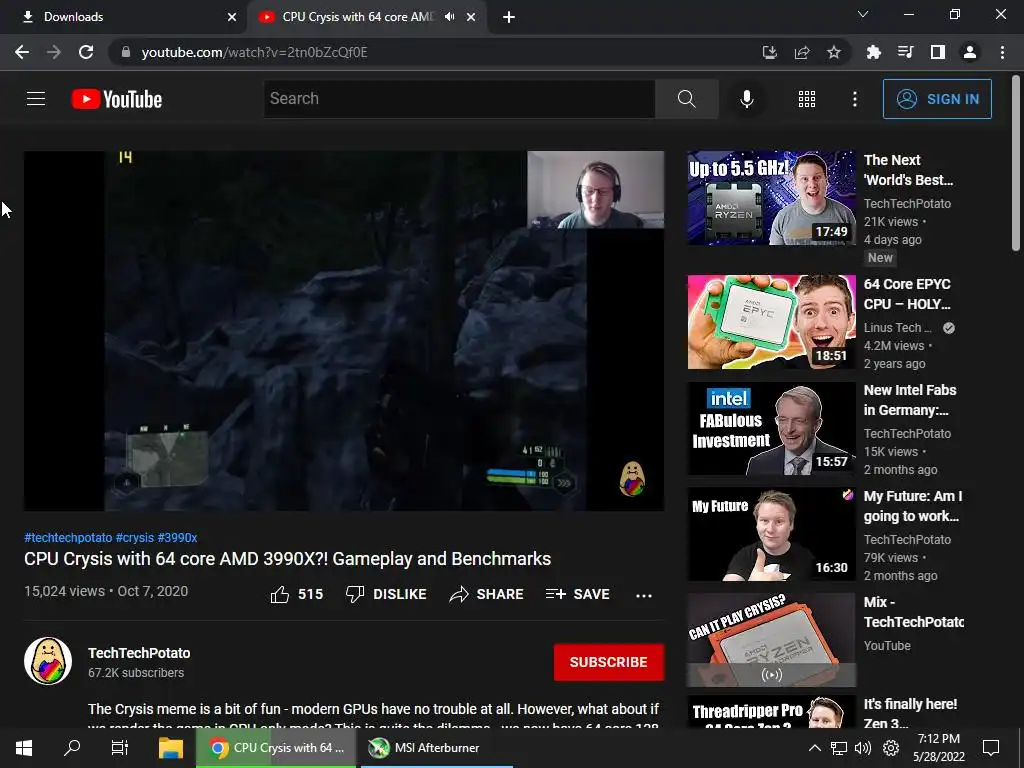Open the #techtechpotato hashtag
1024x768 pixels.
click(x=68, y=537)
